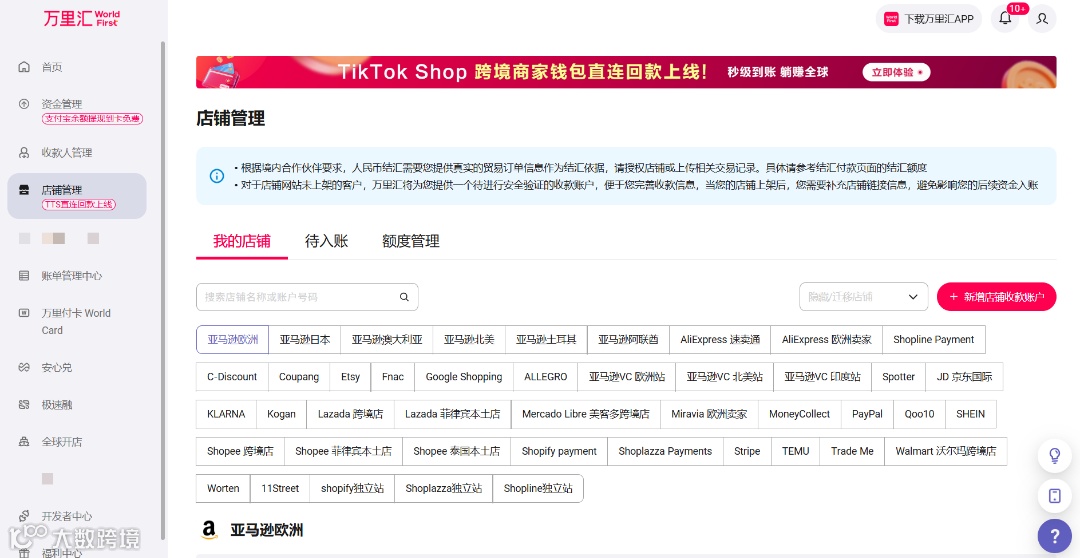1080x558 pixels.
Task: Click the store name search field
Action: [307, 297]
